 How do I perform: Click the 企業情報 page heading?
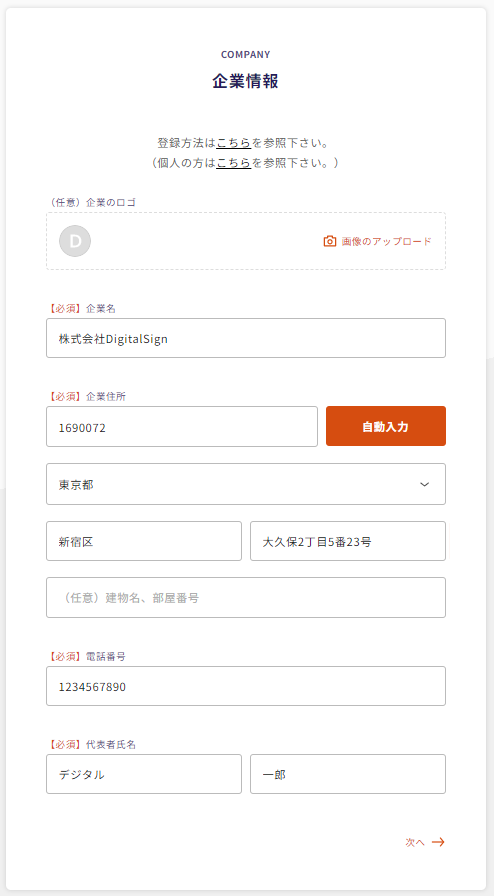coord(246,81)
